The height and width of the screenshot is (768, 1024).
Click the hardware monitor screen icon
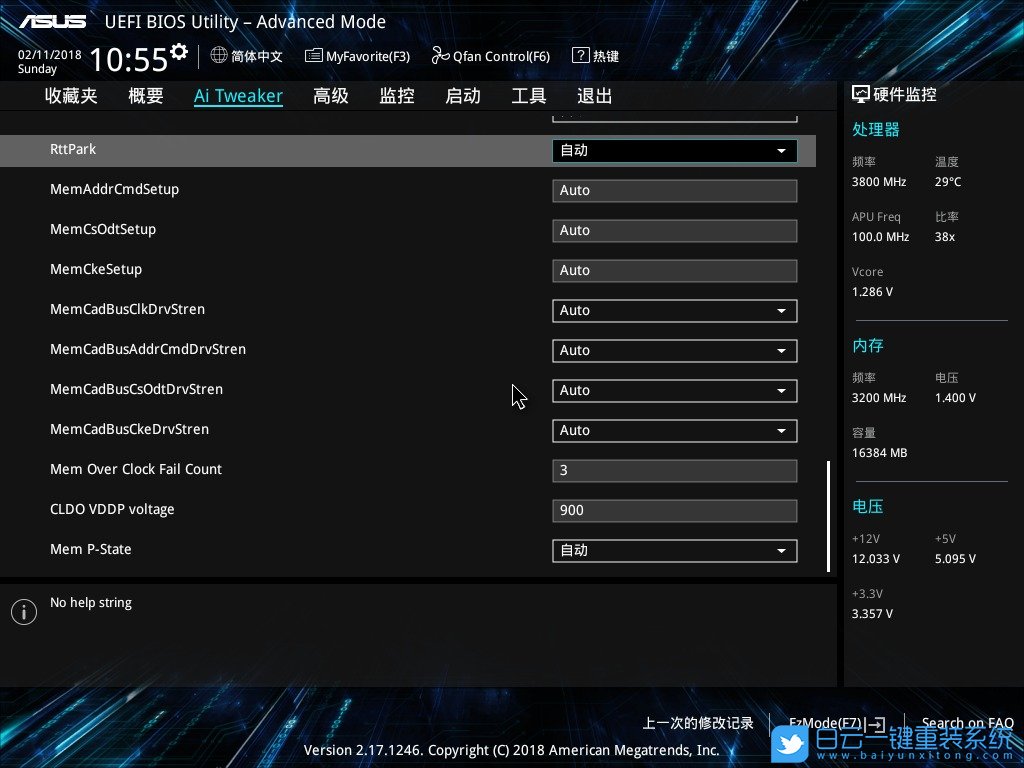pyautogui.click(x=860, y=94)
